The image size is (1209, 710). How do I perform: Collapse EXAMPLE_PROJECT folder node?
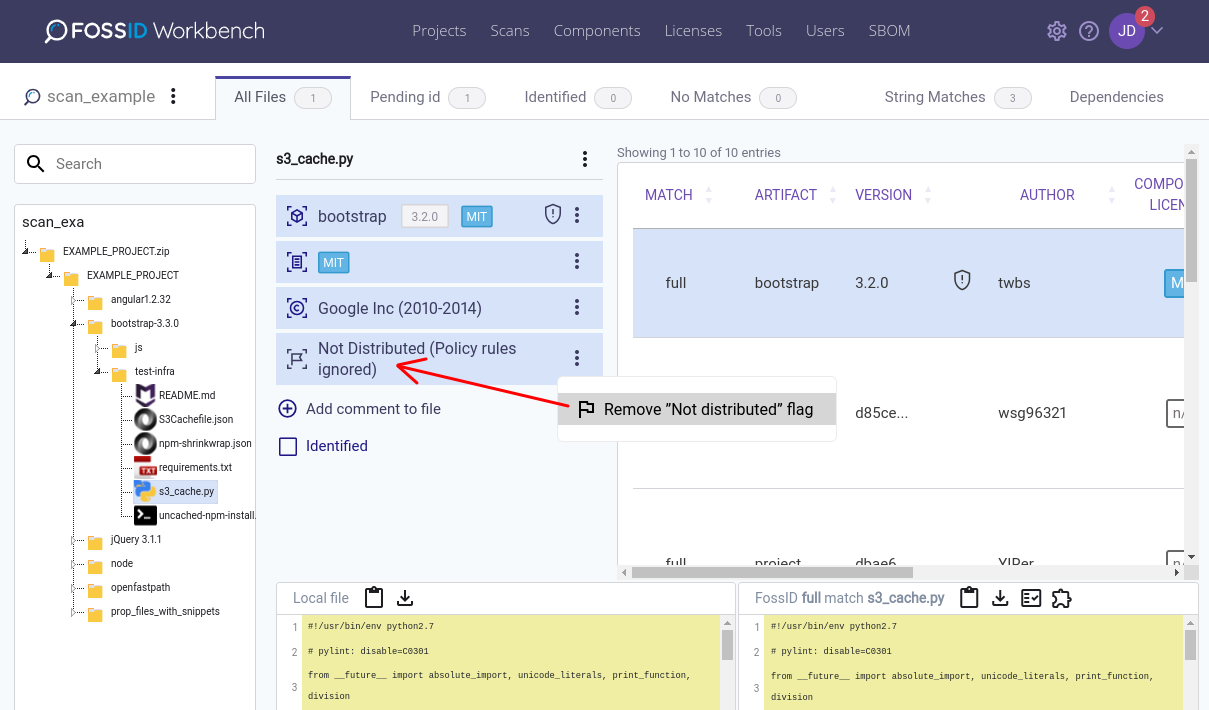pos(49,275)
